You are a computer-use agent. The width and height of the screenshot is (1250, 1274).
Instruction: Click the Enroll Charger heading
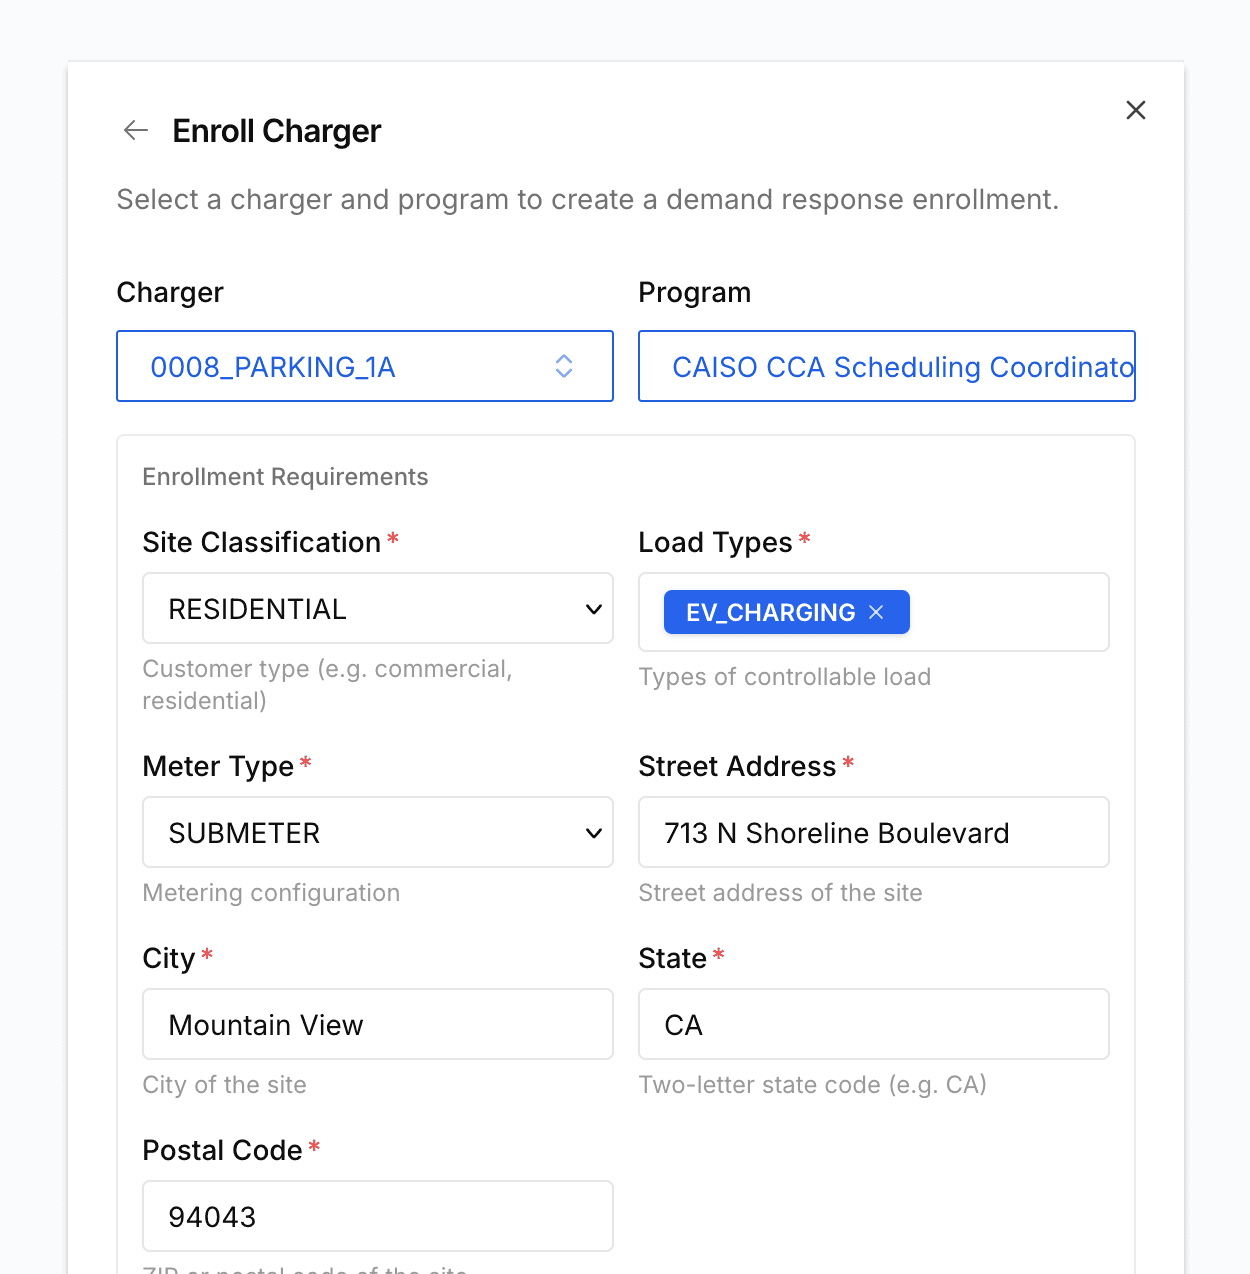tap(276, 131)
